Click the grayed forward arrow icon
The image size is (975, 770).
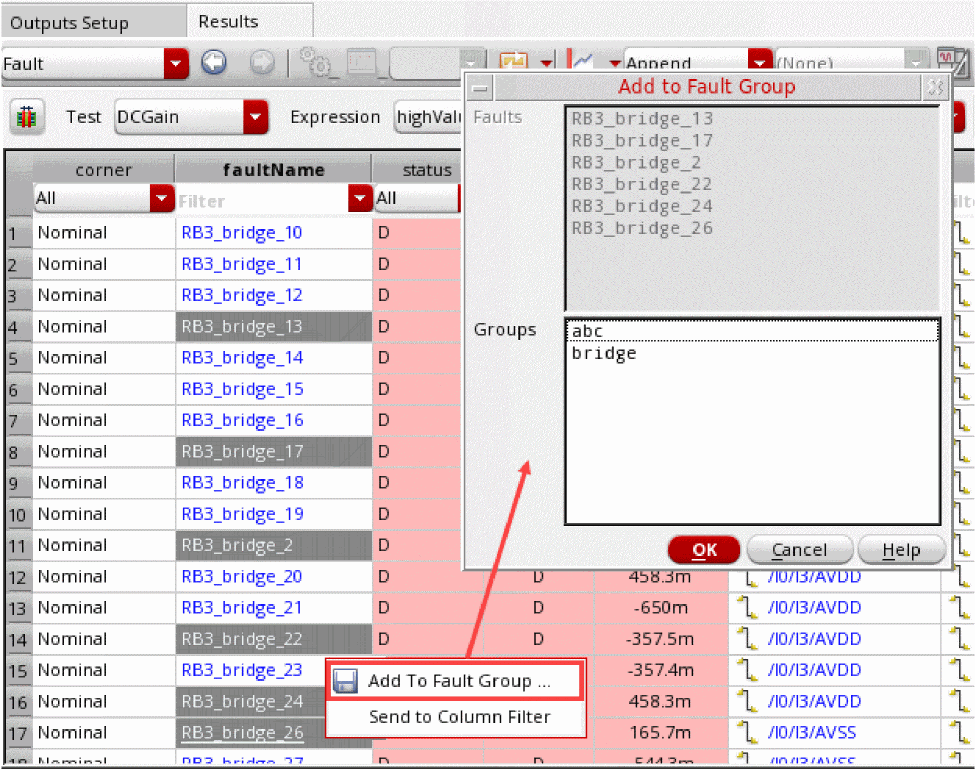[x=262, y=62]
